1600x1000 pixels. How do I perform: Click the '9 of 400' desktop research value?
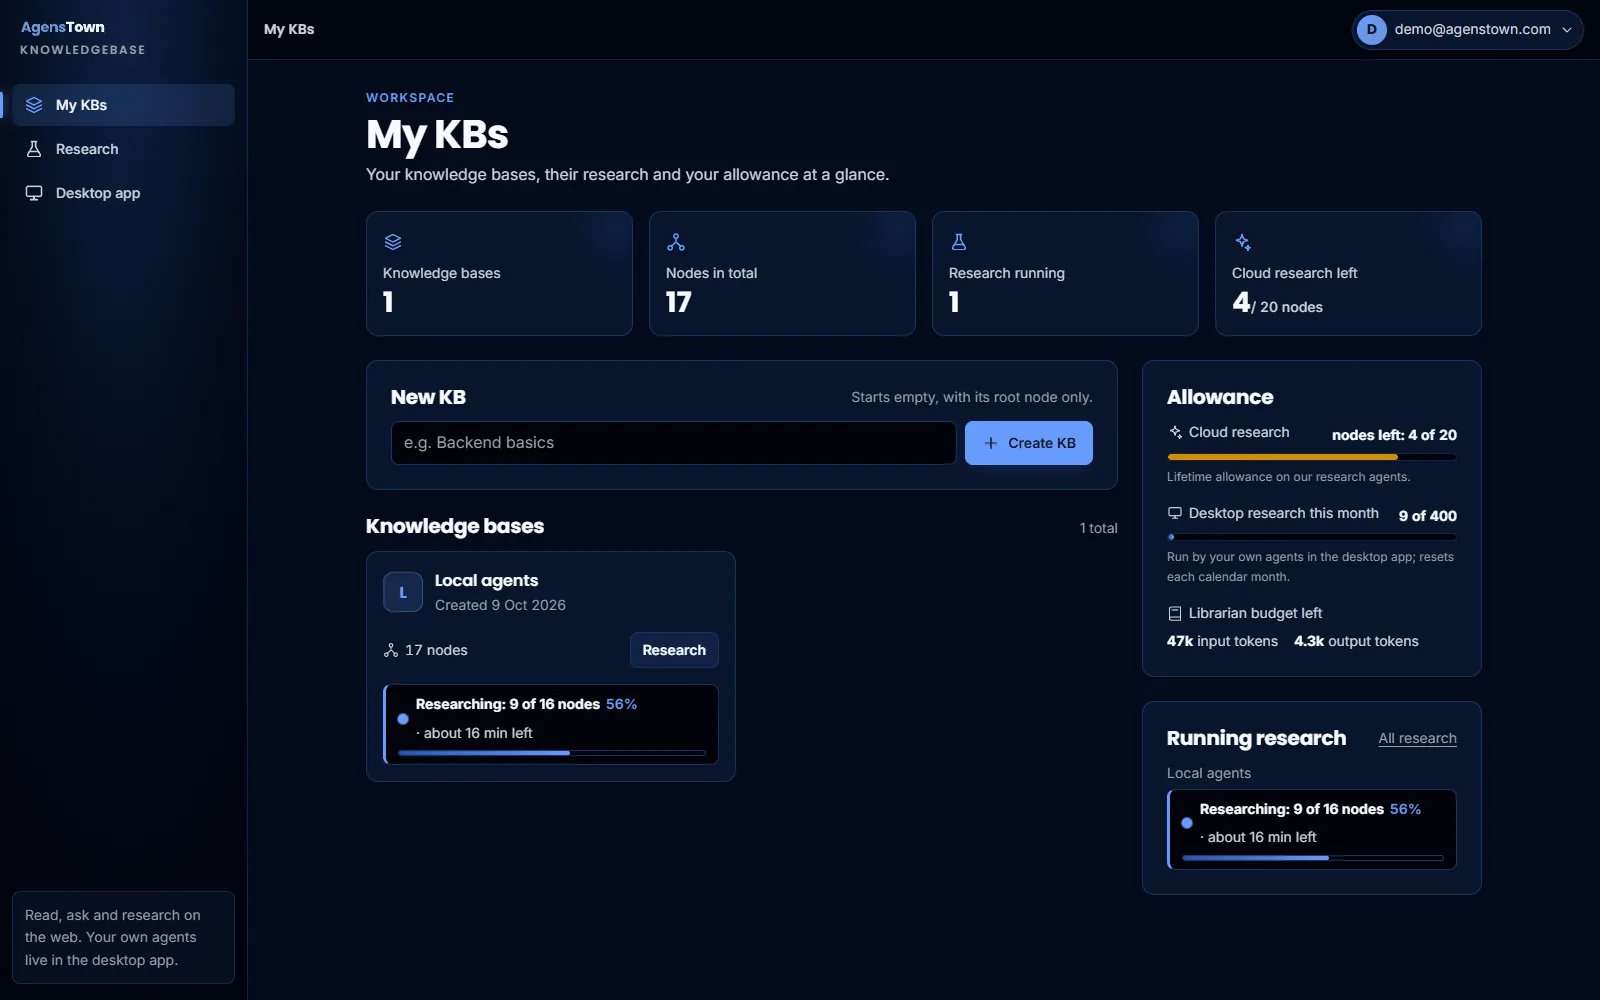[x=1427, y=516]
